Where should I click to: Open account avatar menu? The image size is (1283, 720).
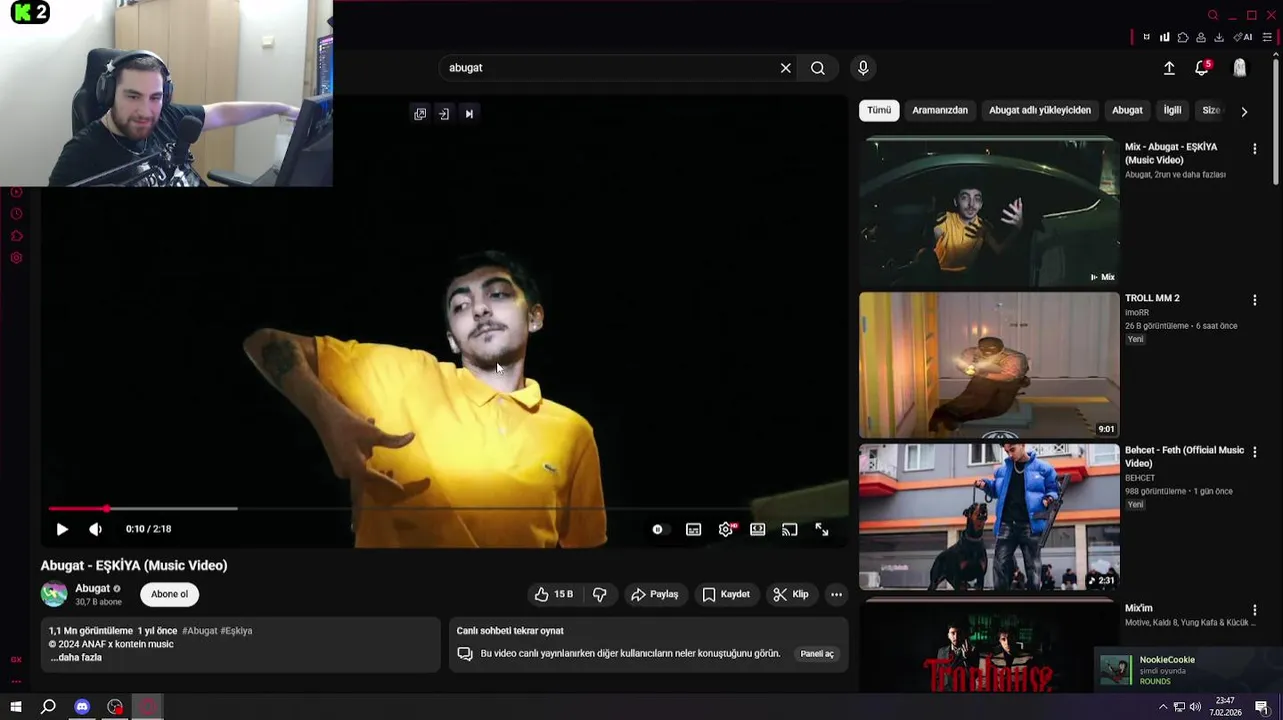pos(1240,68)
